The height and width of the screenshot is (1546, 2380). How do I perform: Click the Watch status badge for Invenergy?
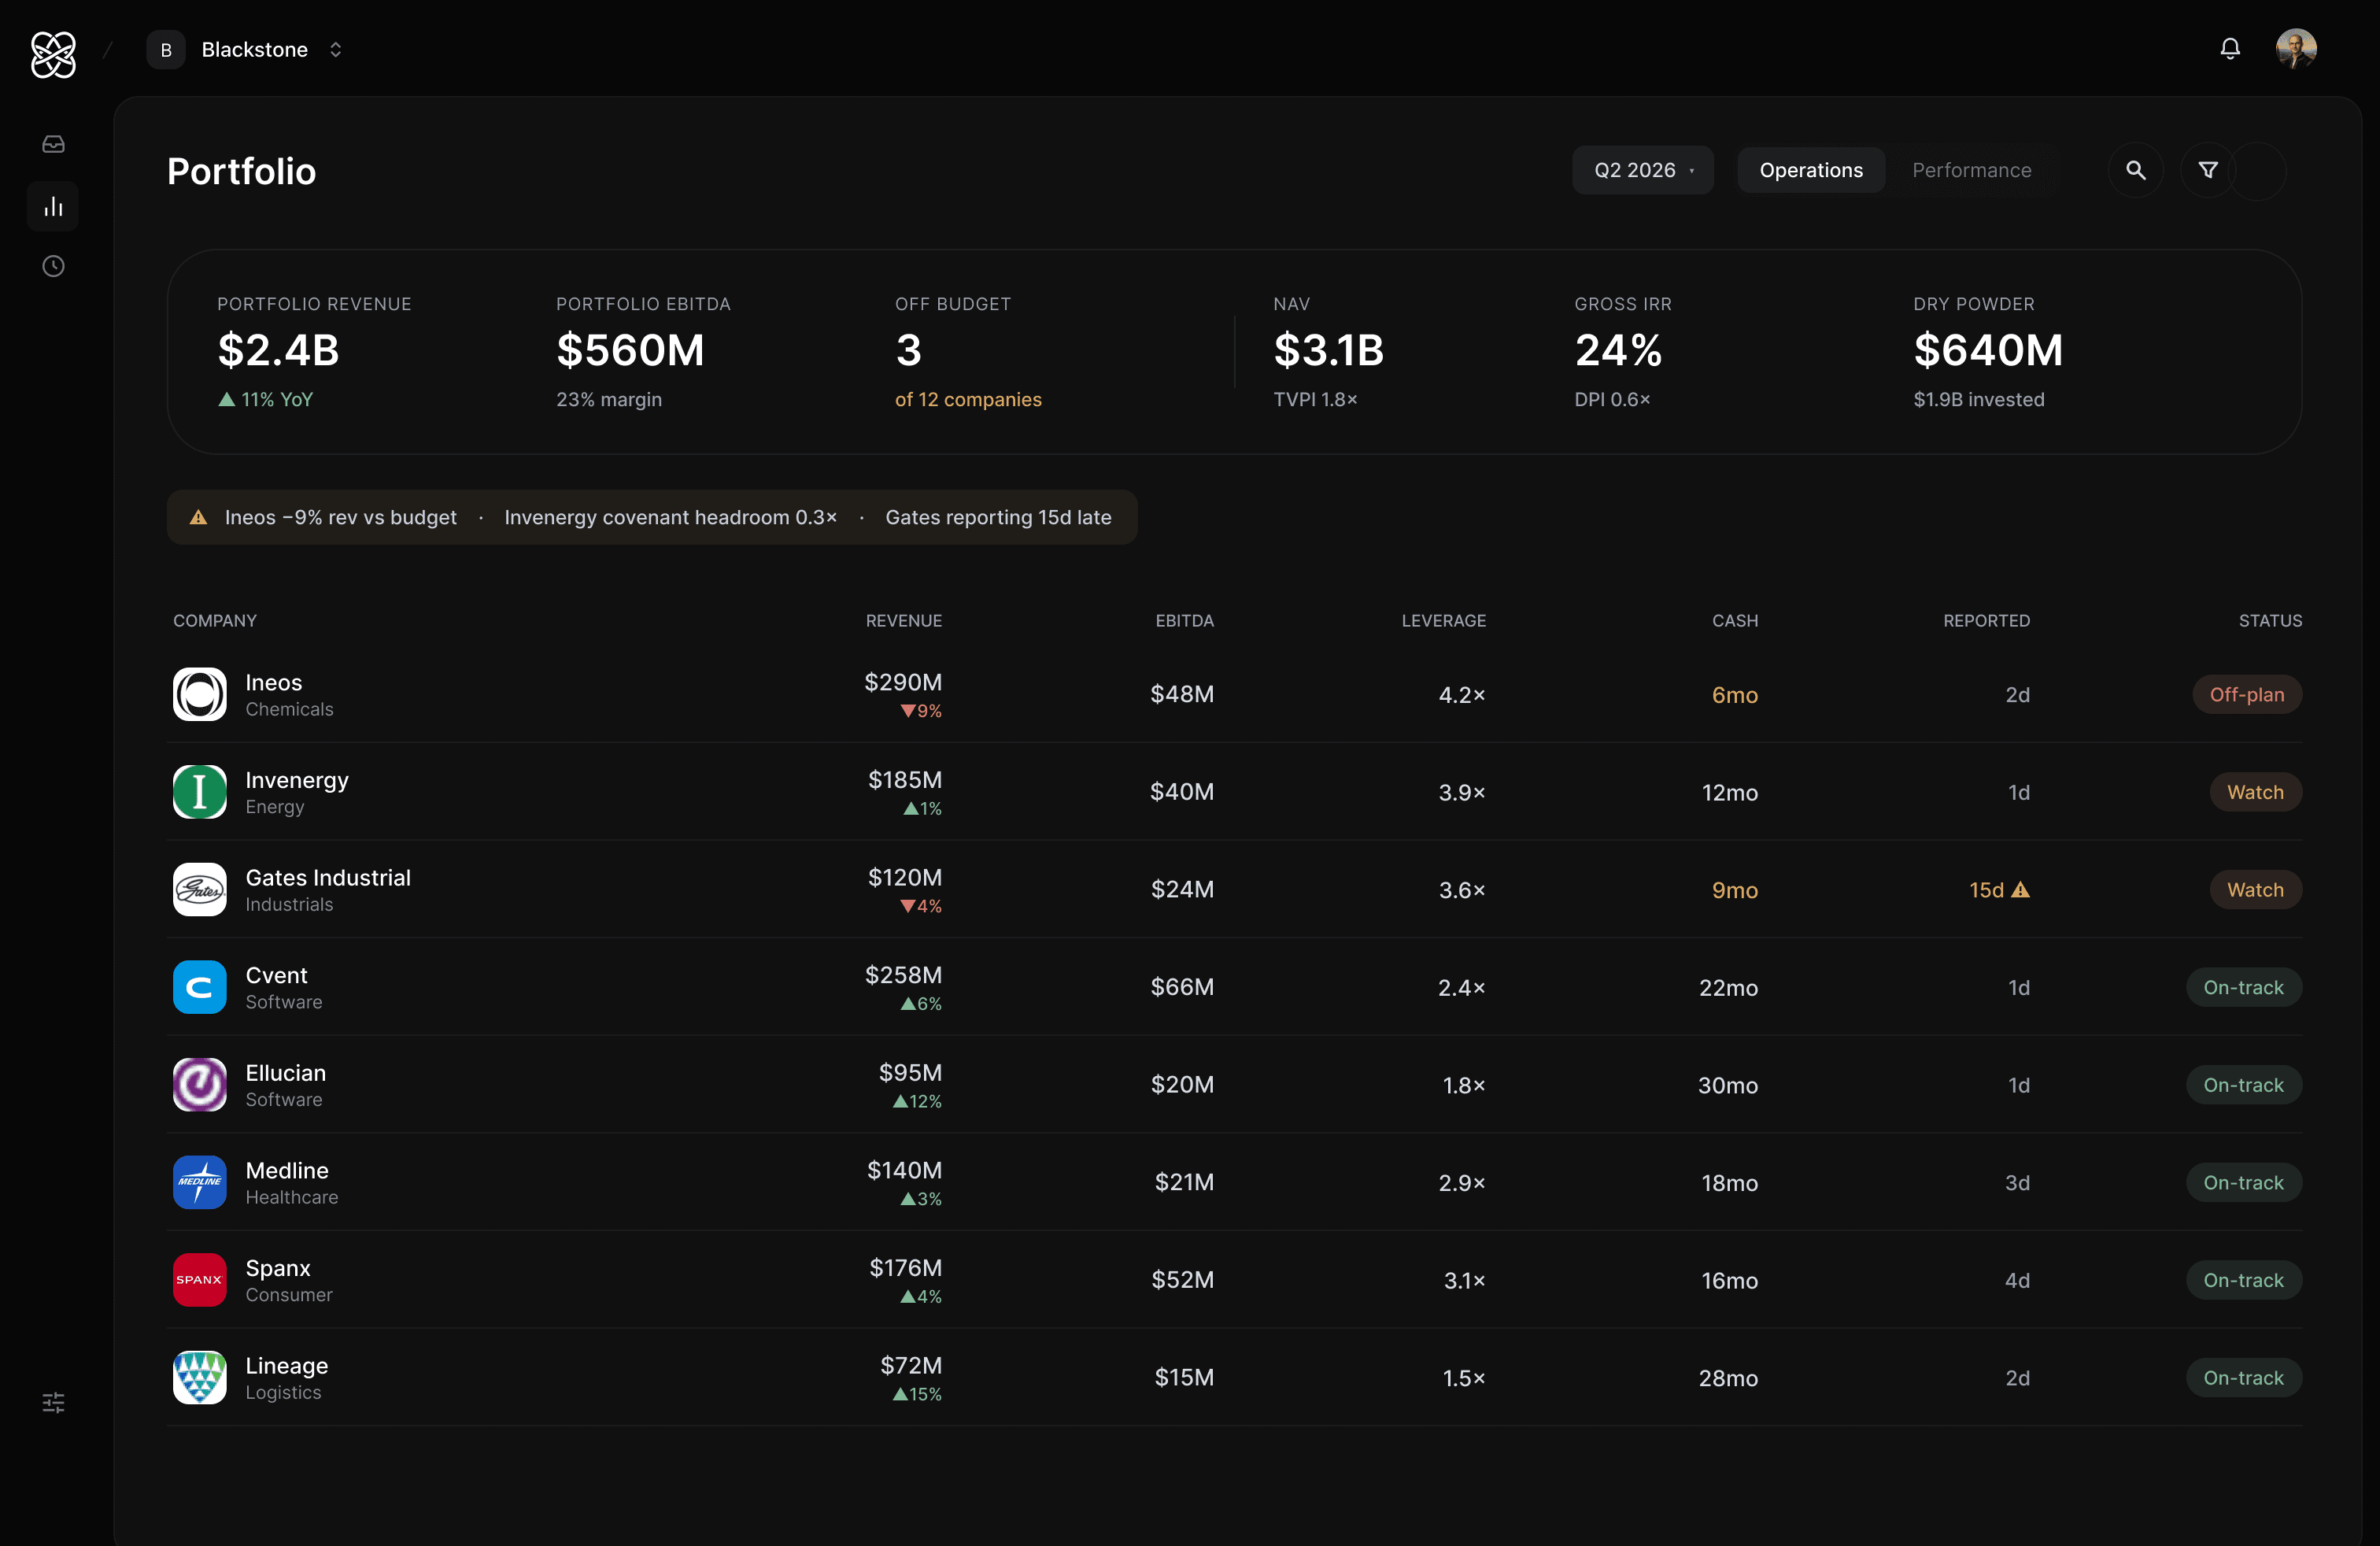(2255, 793)
